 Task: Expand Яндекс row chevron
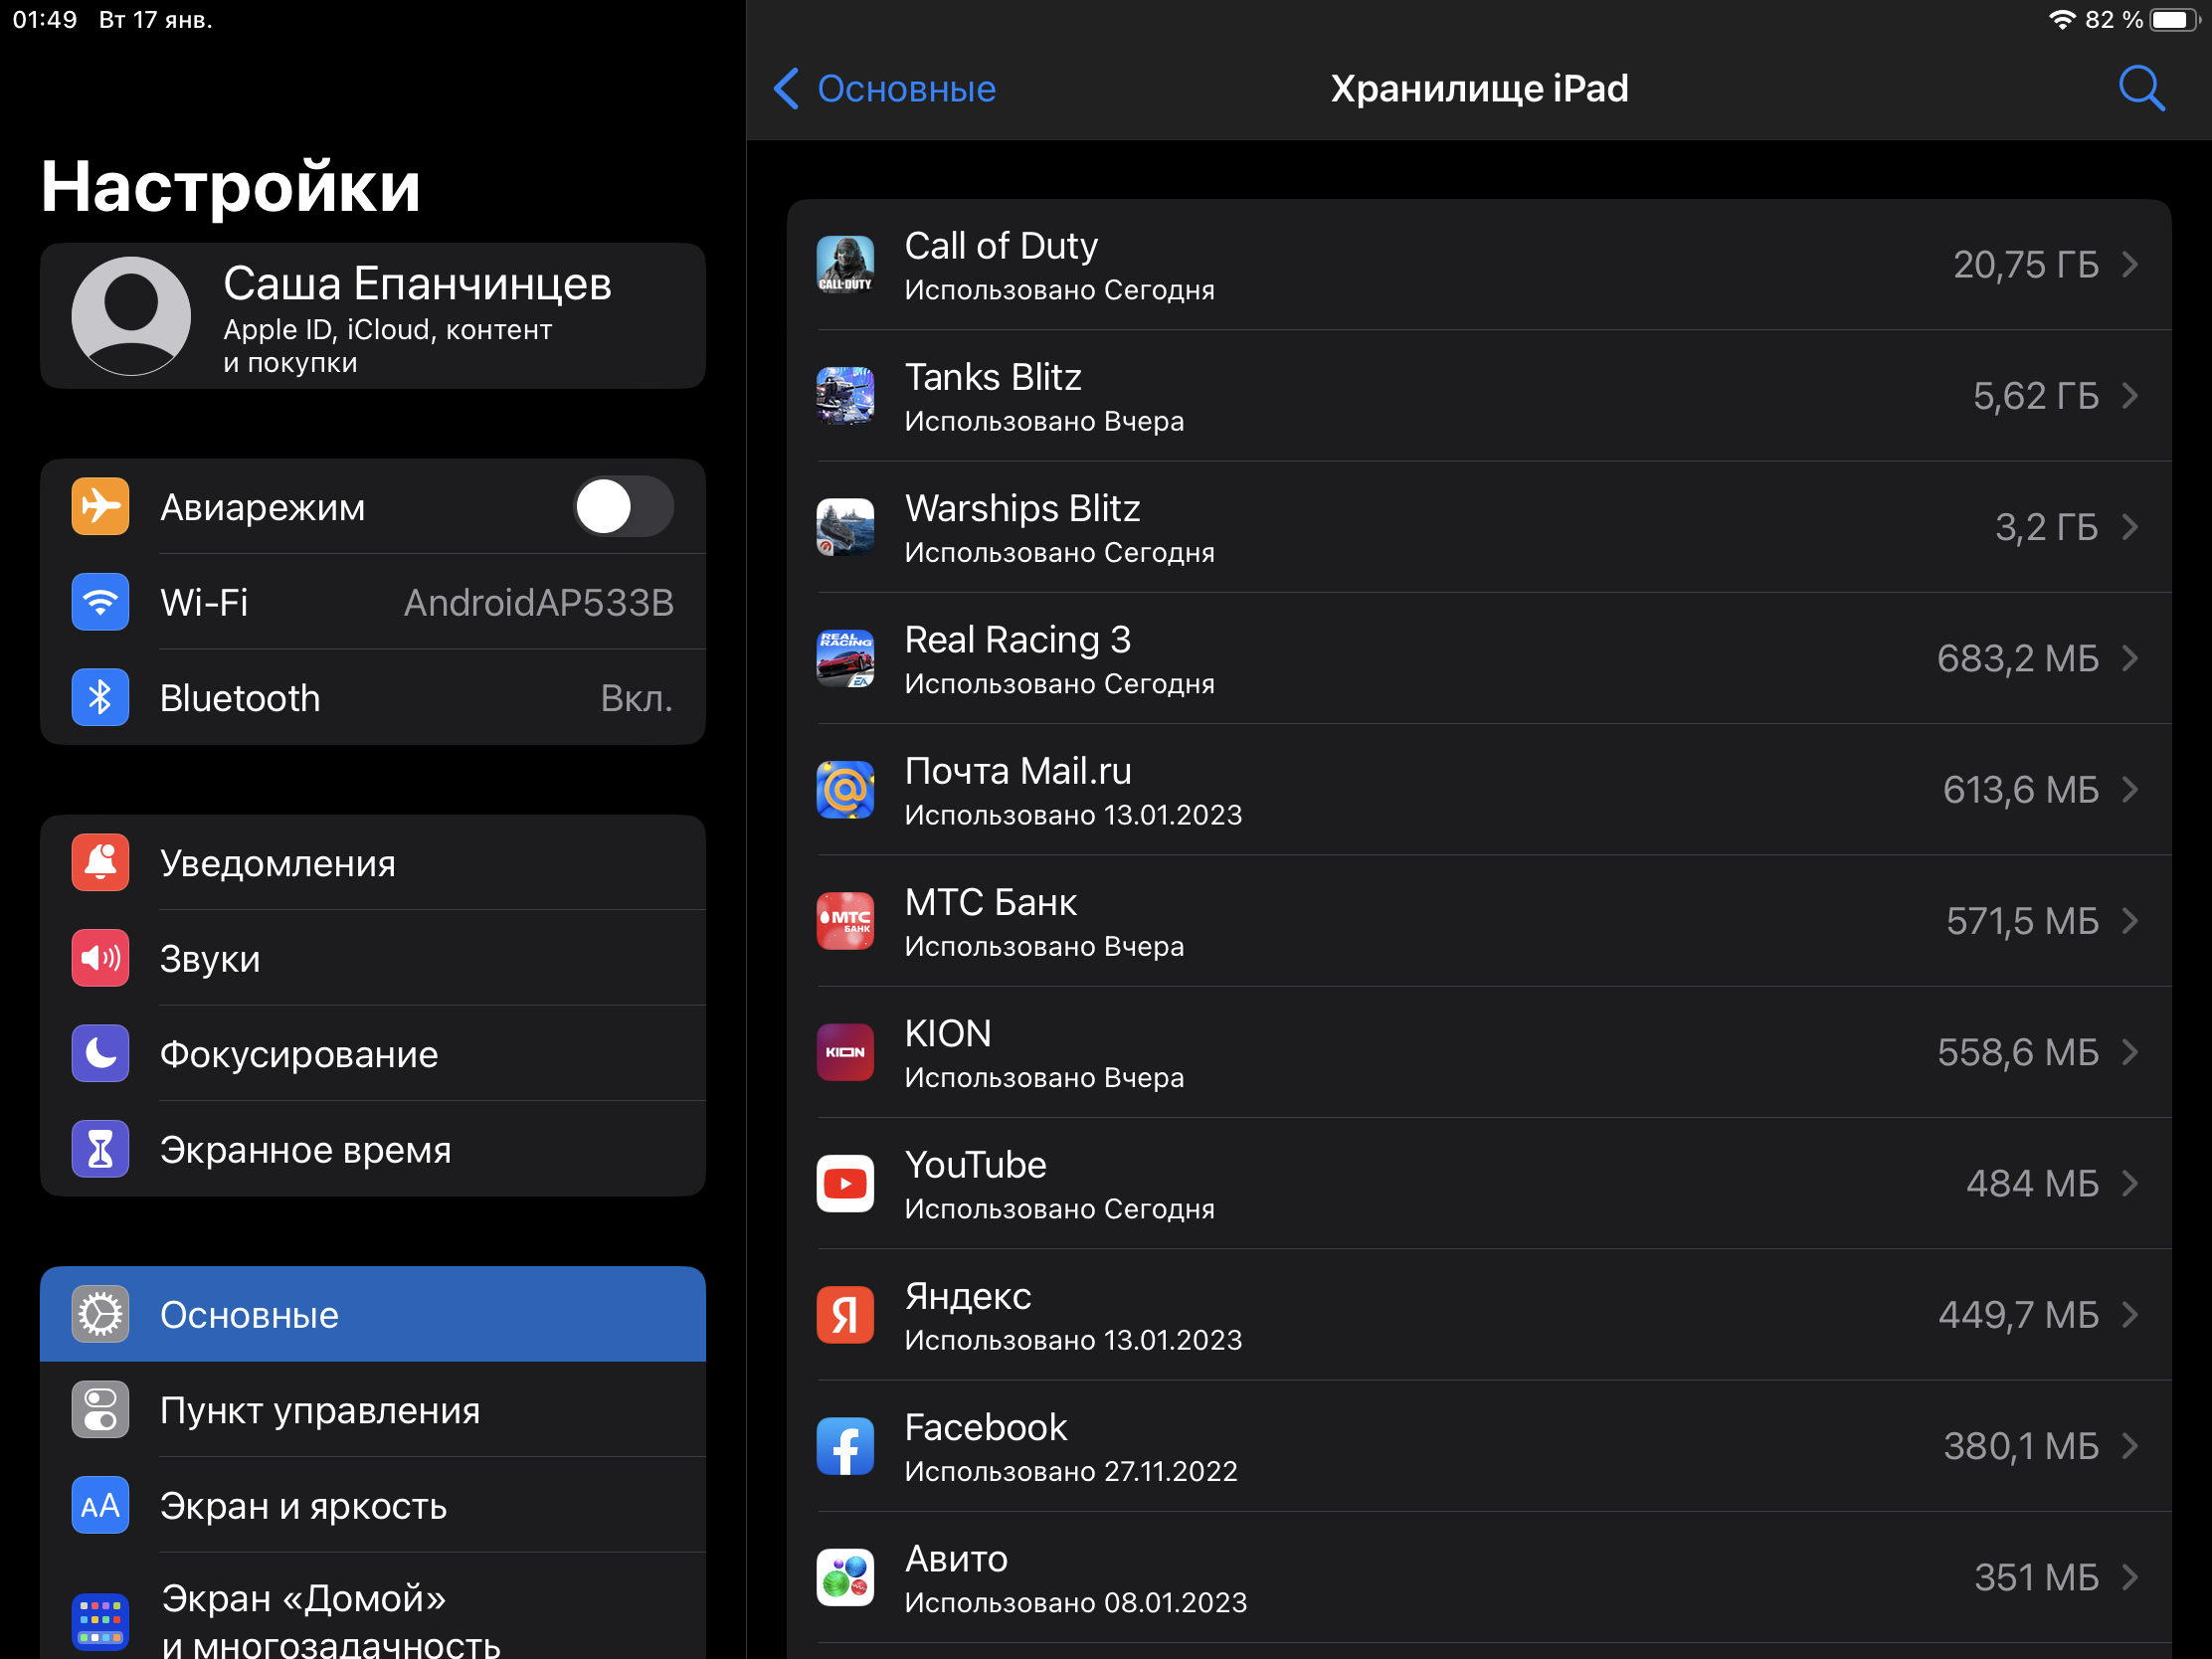pyautogui.click(x=2130, y=1315)
